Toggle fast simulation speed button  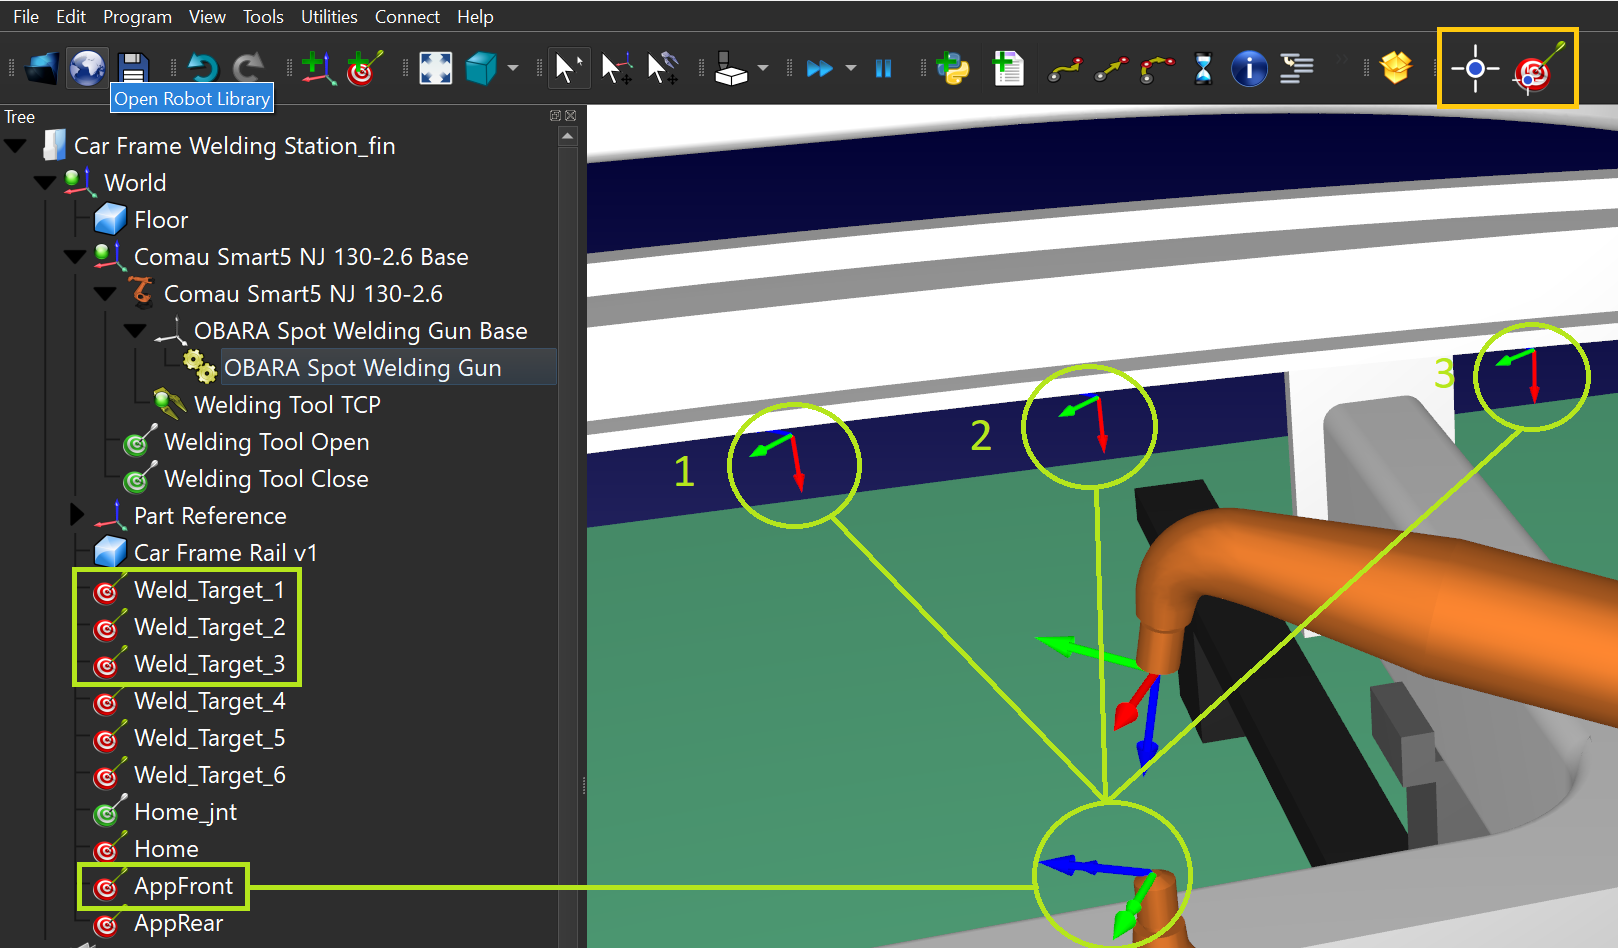point(819,68)
